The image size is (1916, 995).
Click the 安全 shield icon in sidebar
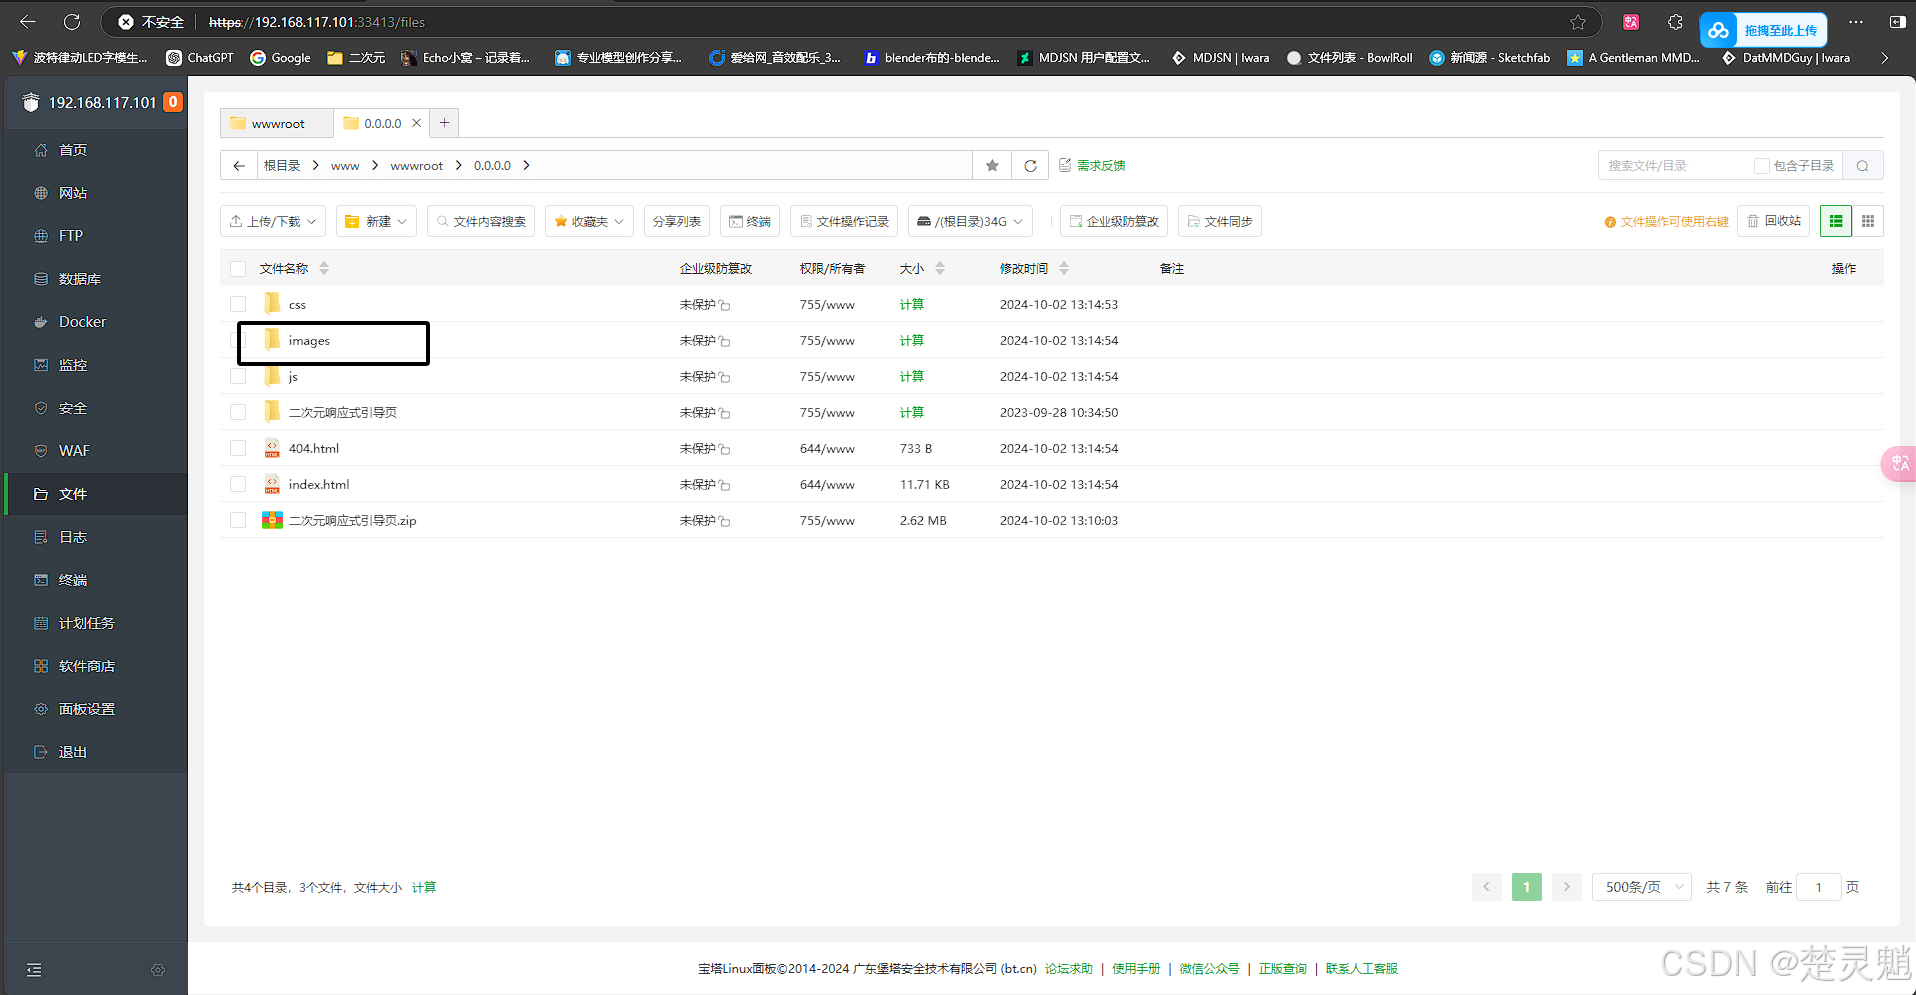41,408
